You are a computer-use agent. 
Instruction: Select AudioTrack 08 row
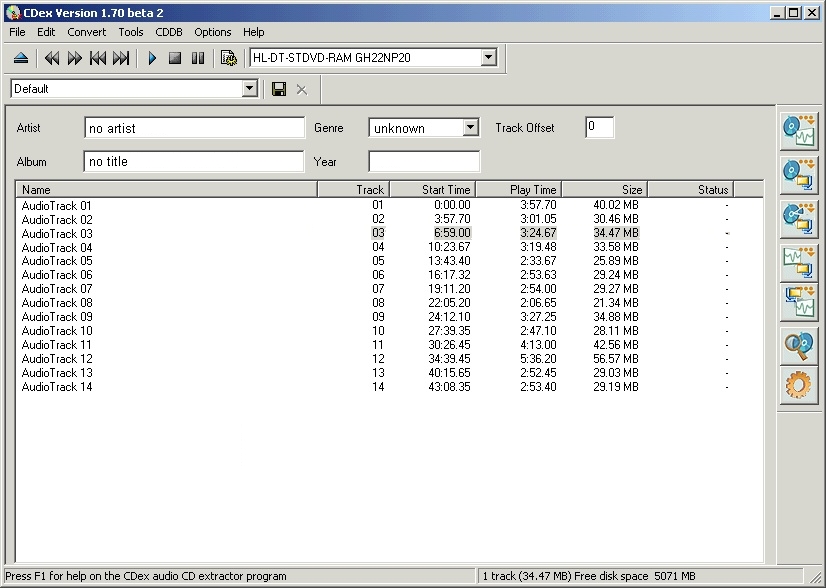coord(389,303)
